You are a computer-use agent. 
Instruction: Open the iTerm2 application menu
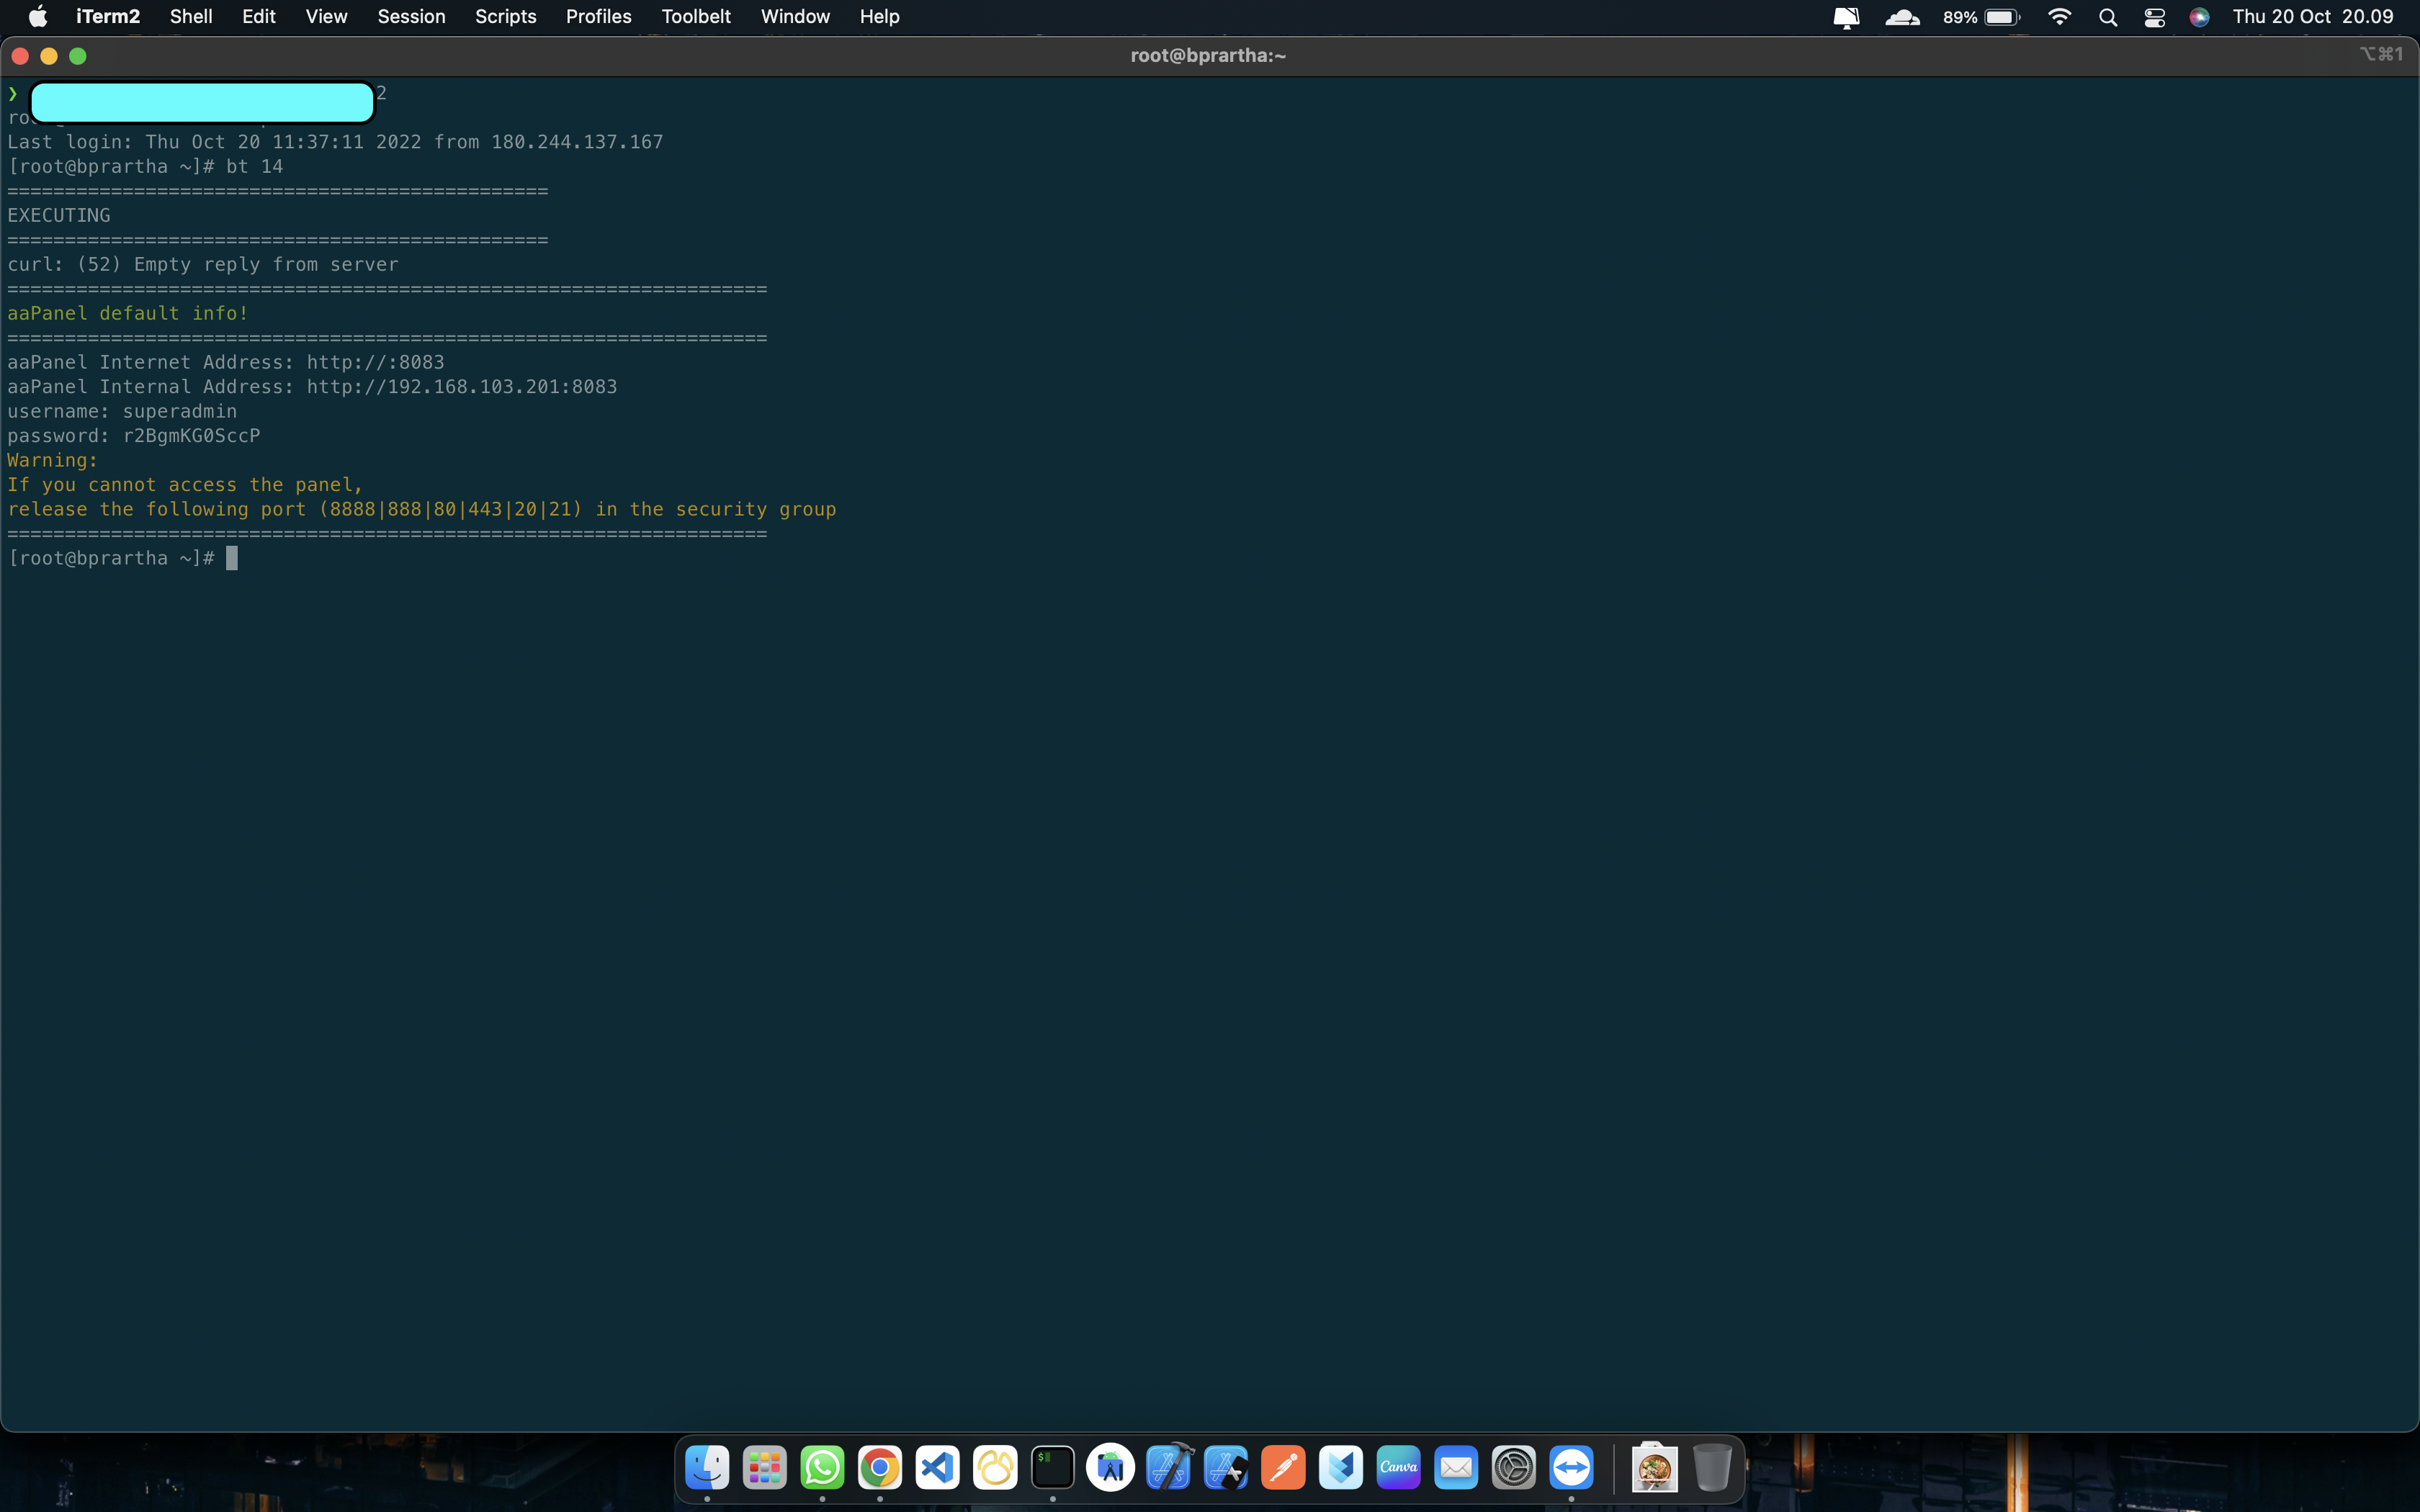tap(107, 16)
